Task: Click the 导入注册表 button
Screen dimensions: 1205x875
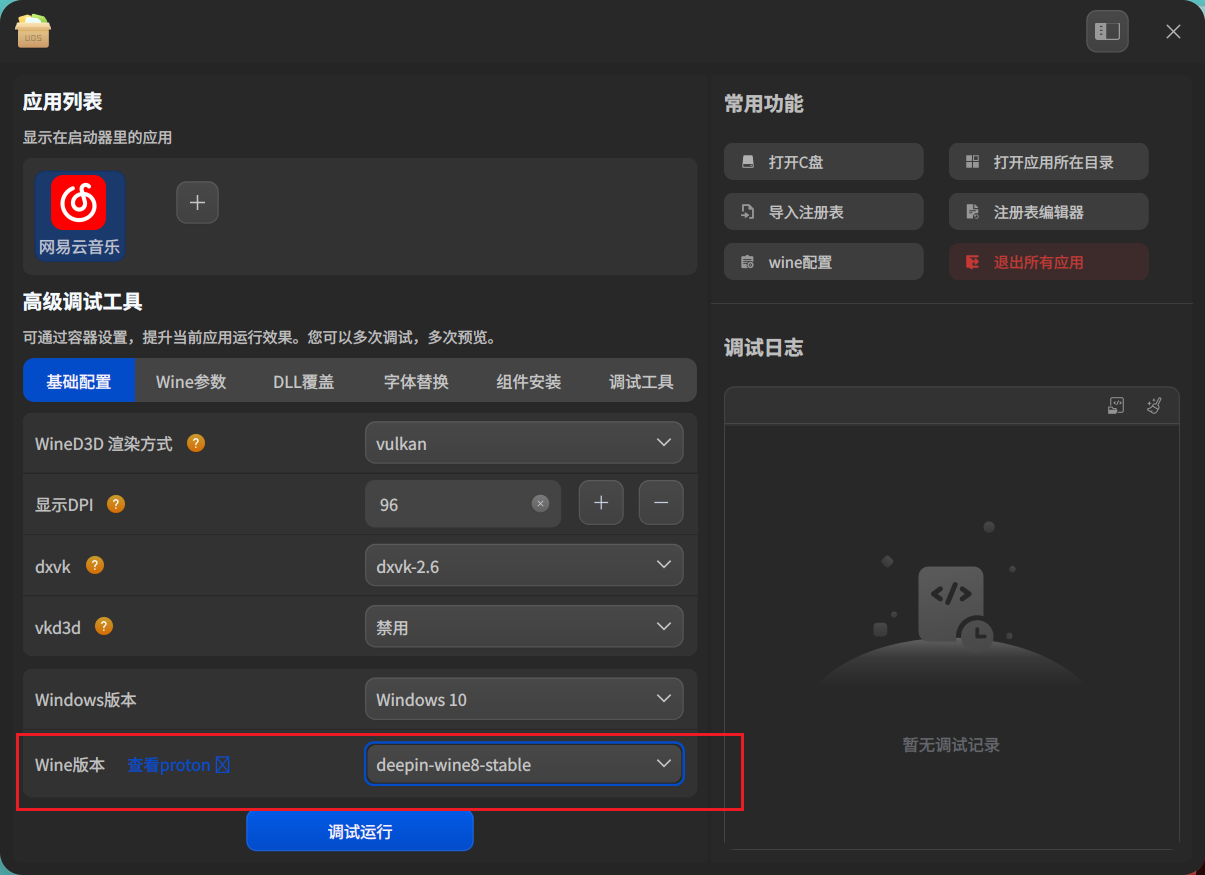Action: point(824,212)
